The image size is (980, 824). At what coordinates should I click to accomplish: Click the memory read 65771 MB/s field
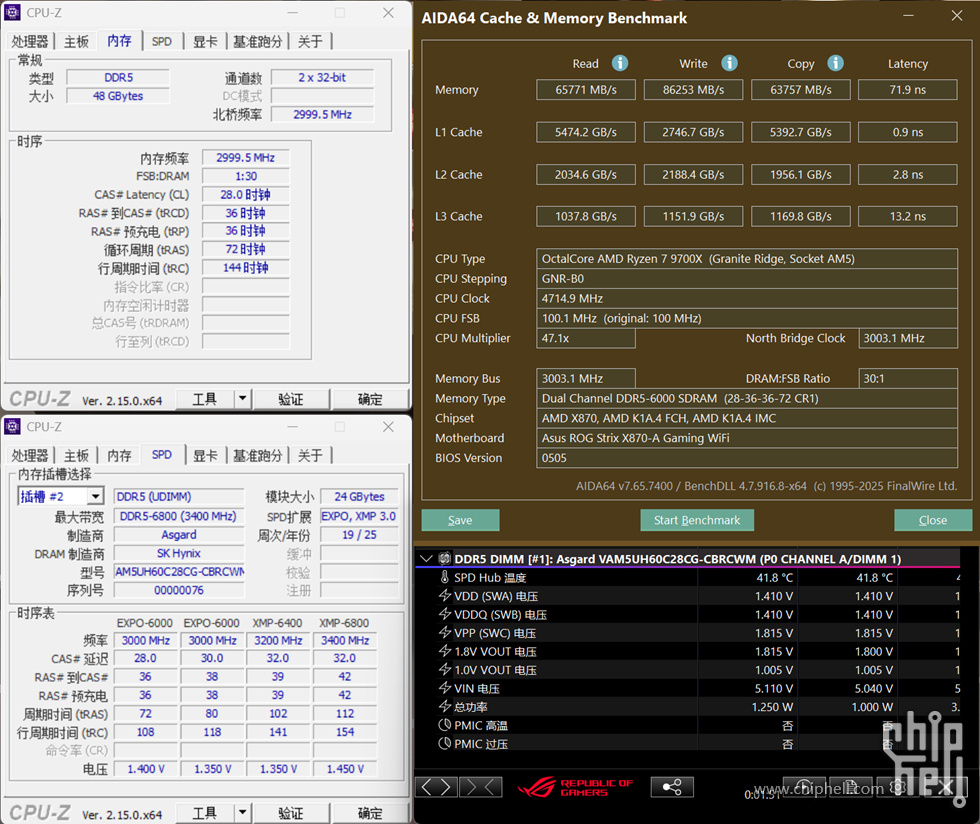[586, 89]
